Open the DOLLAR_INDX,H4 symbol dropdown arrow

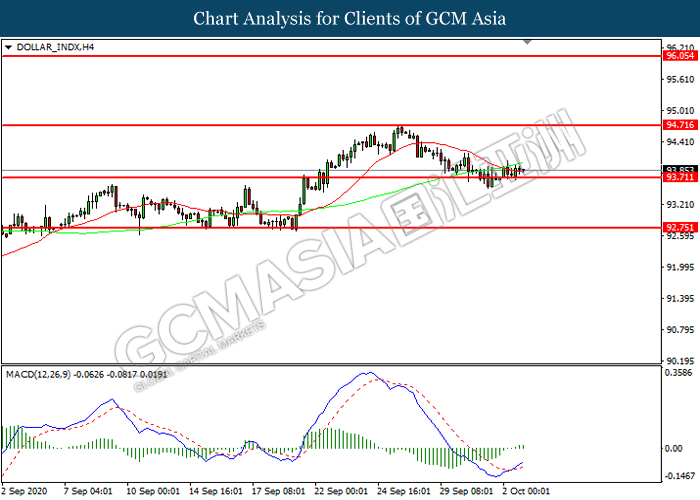coord(8,47)
